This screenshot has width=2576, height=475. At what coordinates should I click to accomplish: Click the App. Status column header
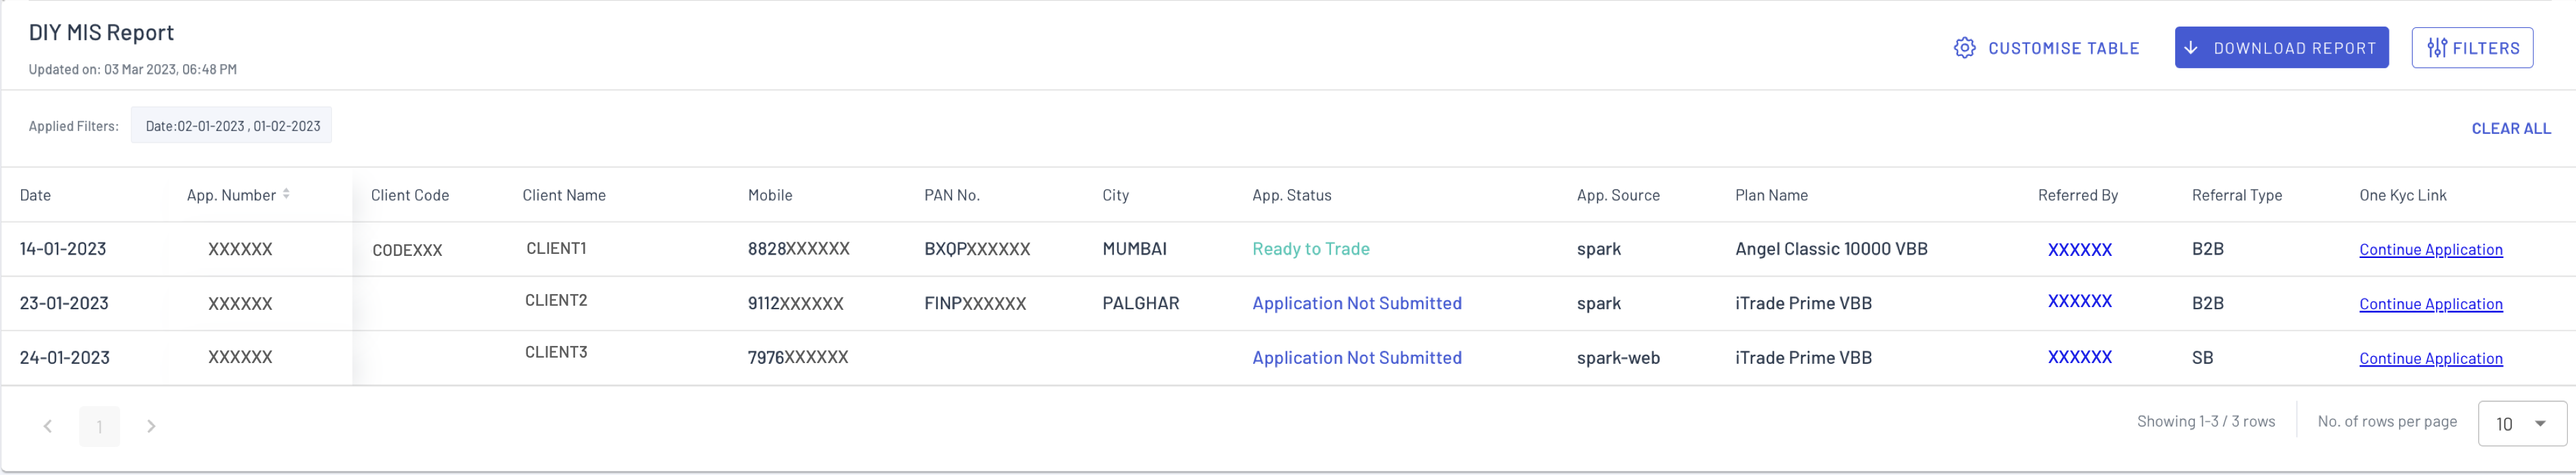point(1291,195)
